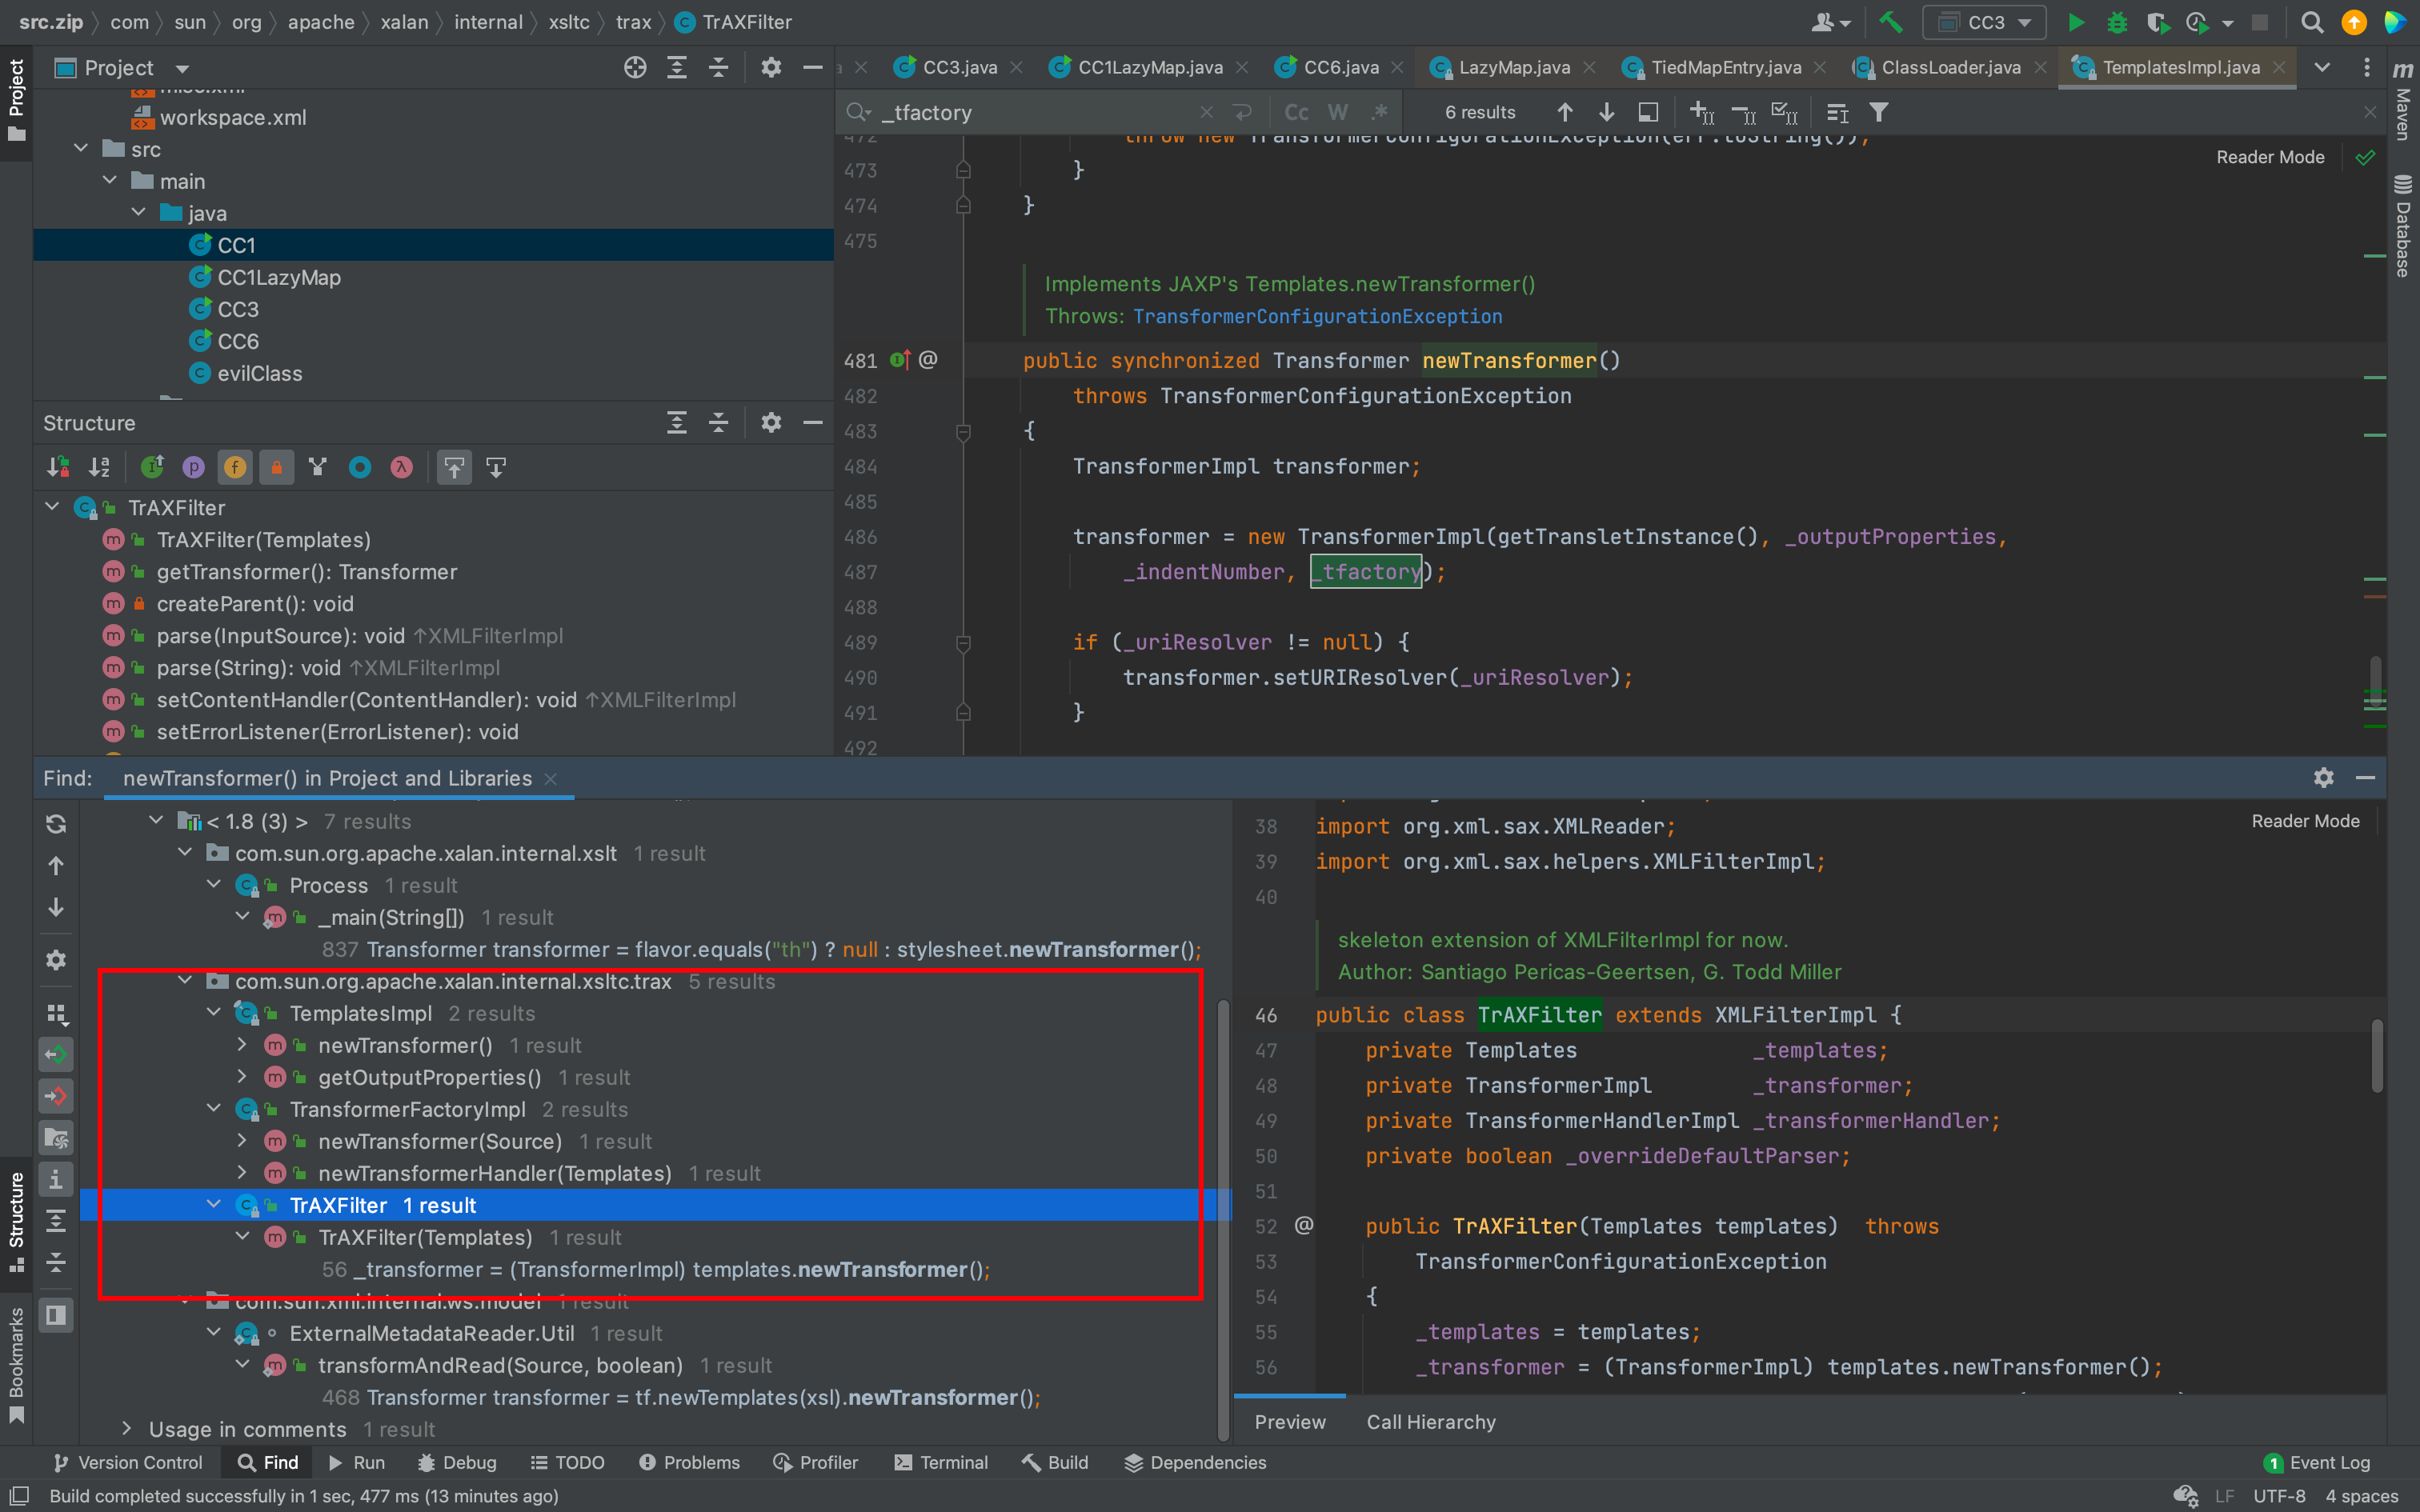This screenshot has height=1512, width=2420.
Task: Open Find panel settings gear
Action: tap(2323, 778)
